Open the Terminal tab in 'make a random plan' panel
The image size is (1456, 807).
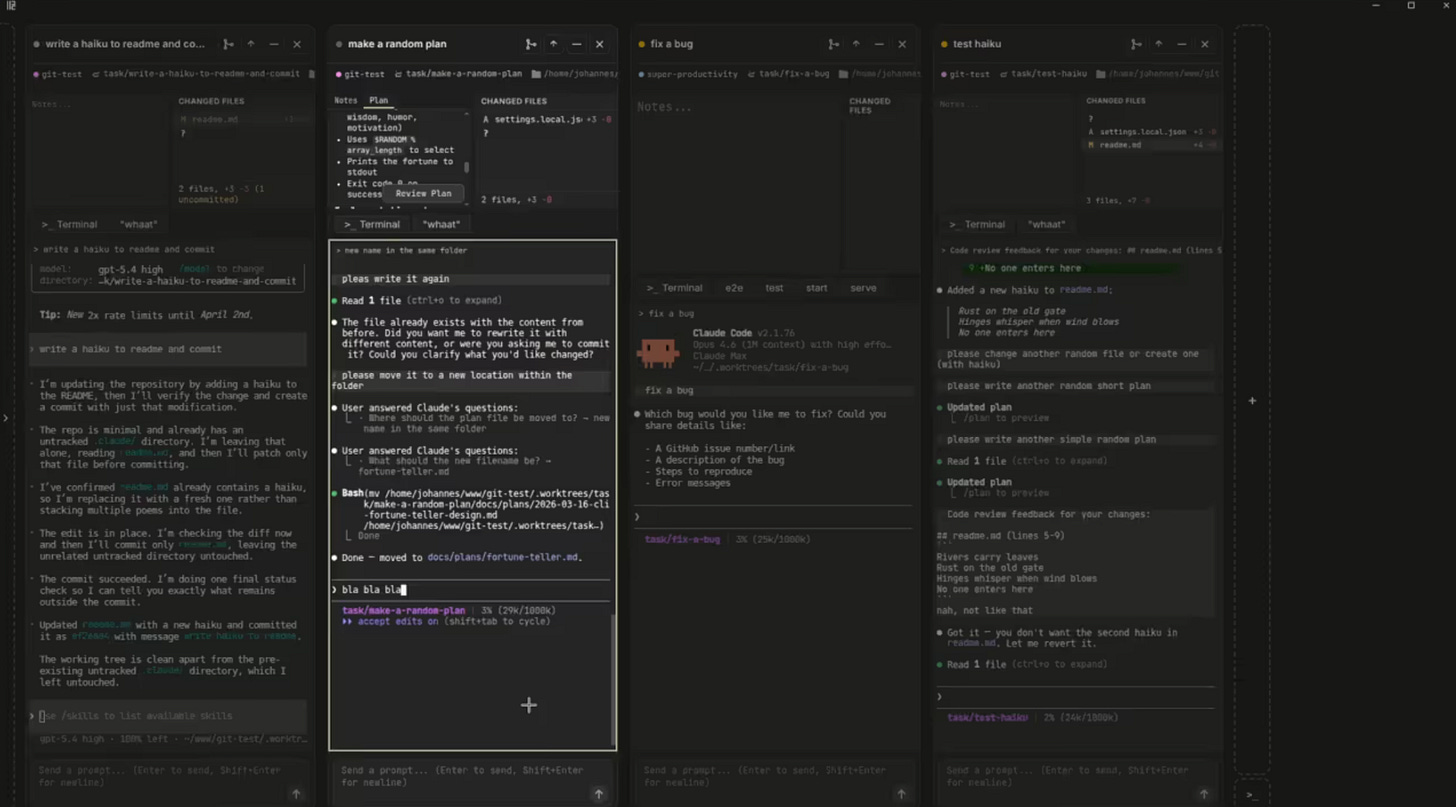click(372, 224)
